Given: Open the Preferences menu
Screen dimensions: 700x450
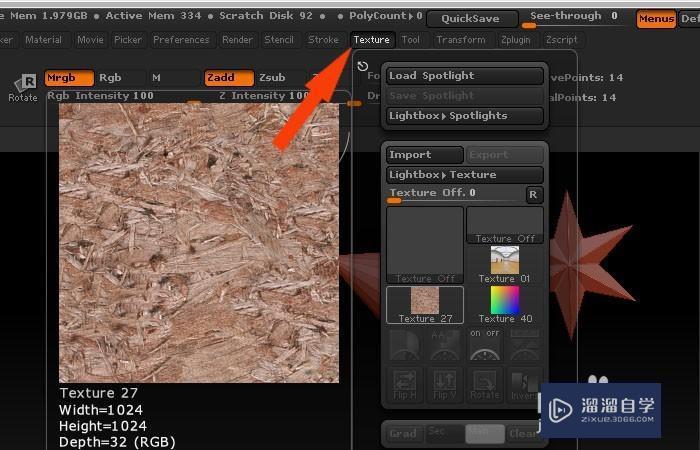Looking at the screenshot, I should [181, 40].
